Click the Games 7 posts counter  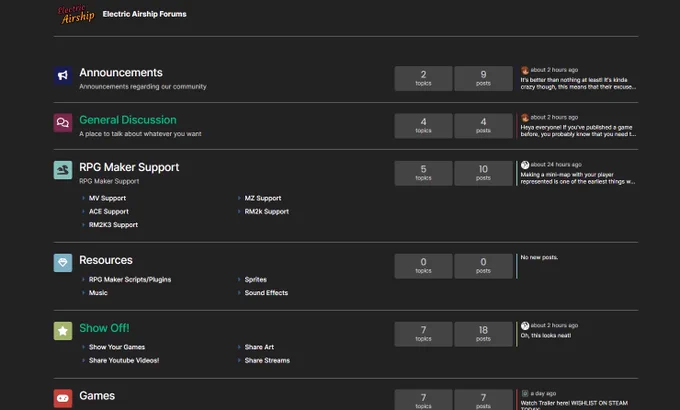tap(483, 400)
